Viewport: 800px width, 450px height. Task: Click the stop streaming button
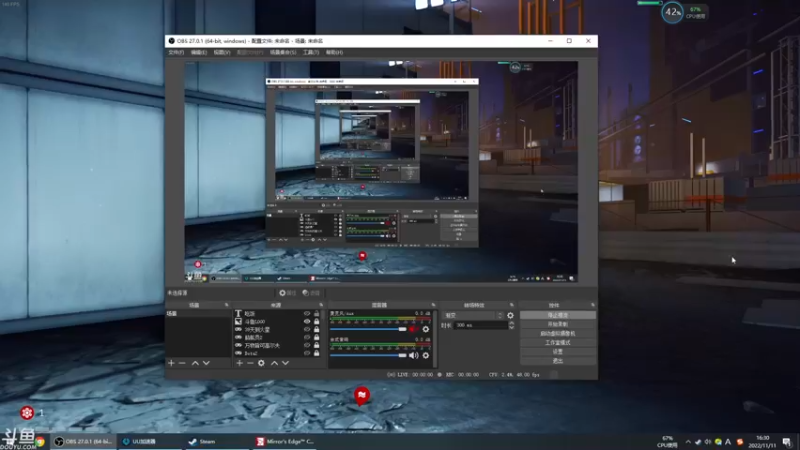(558, 315)
